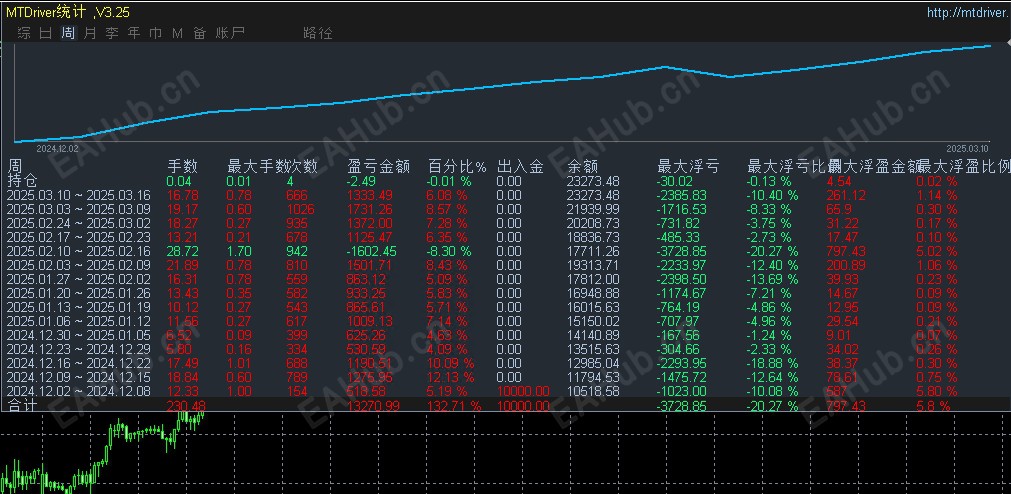Viewport: 1011px width, 494px height.
Task: Click the 最大浮盈比例 column header
Action: coord(965,167)
